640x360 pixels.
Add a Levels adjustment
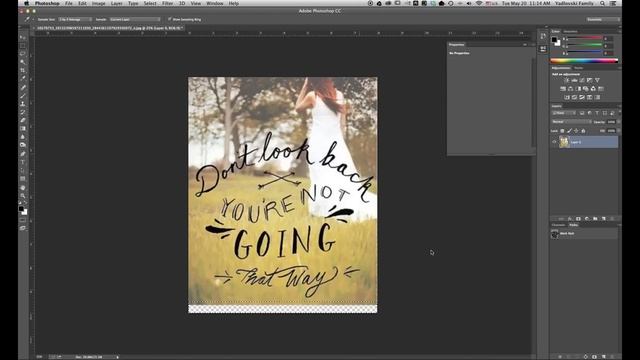[574, 80]
